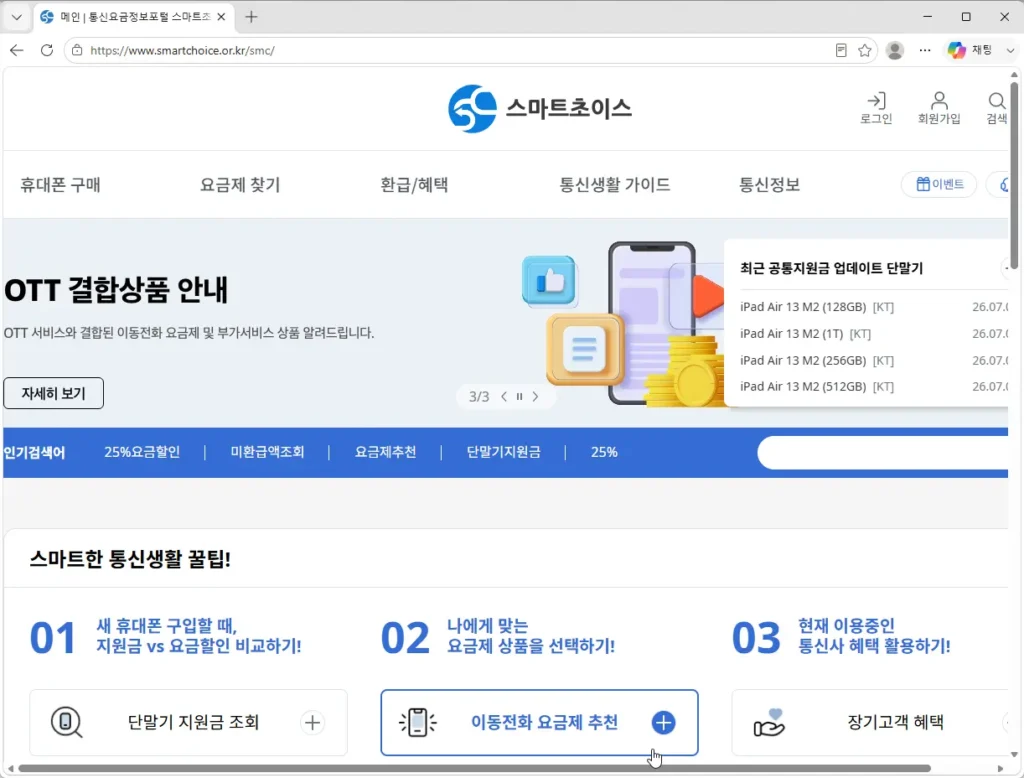
Task: Click the horizontal scrollbar thumb
Action: [474, 769]
